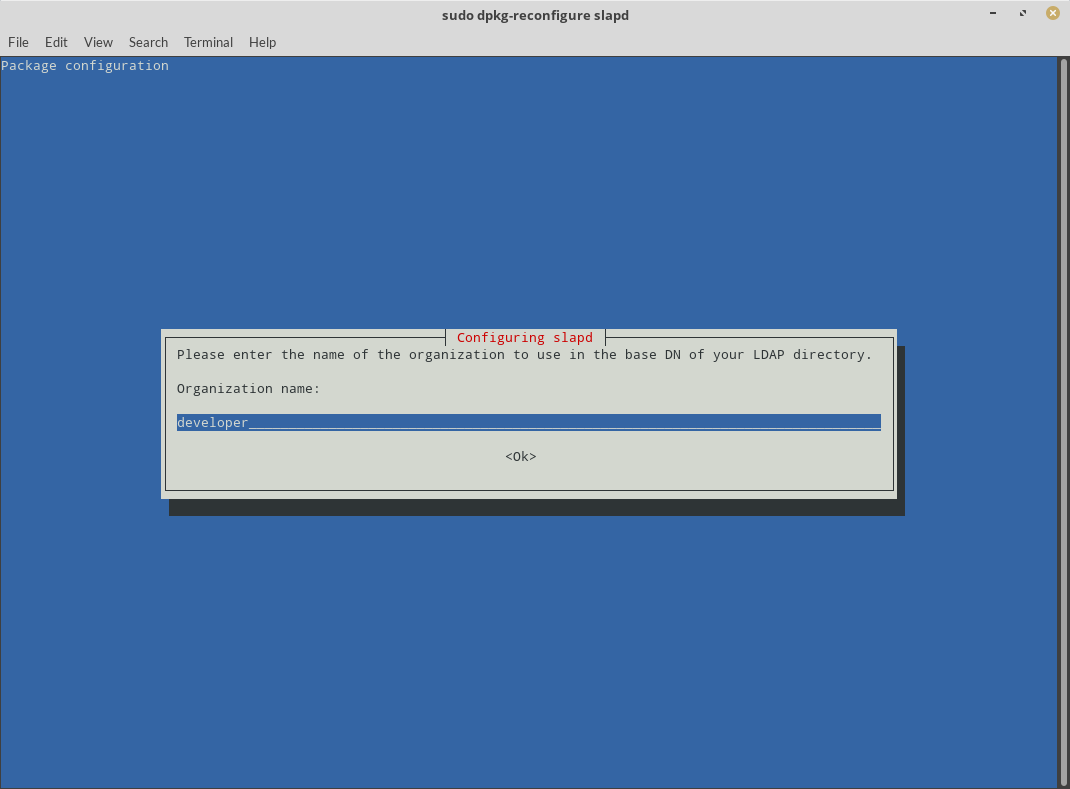Click the 'Organization name:' label
The height and width of the screenshot is (789, 1070).
[248, 389]
